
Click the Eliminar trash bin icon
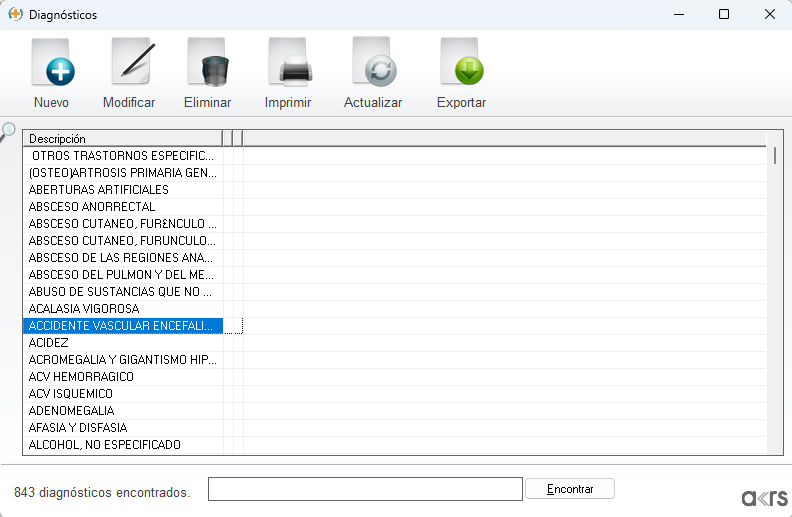tap(208, 66)
